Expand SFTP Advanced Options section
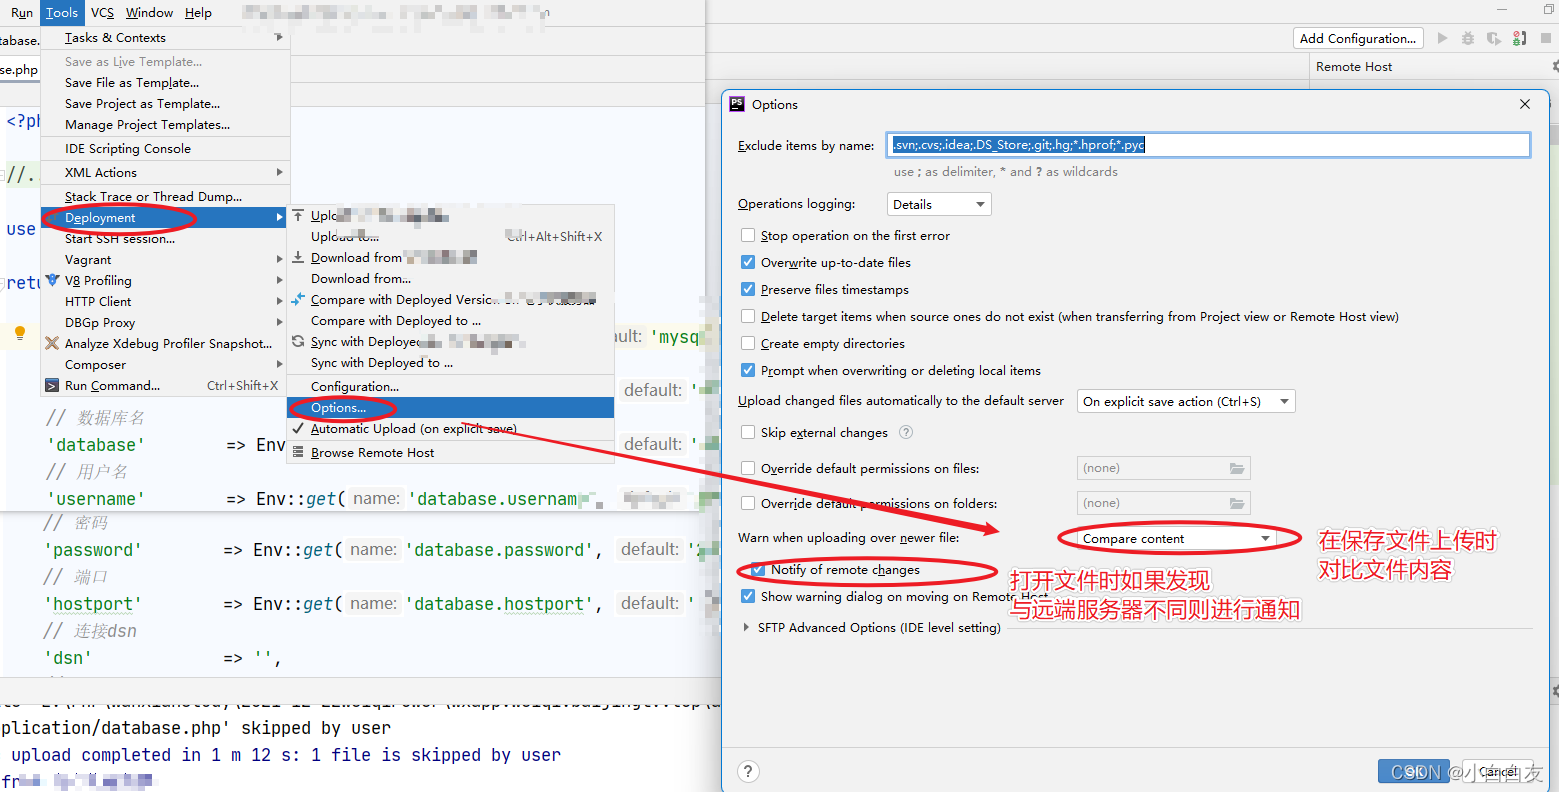1559x792 pixels. click(x=746, y=627)
